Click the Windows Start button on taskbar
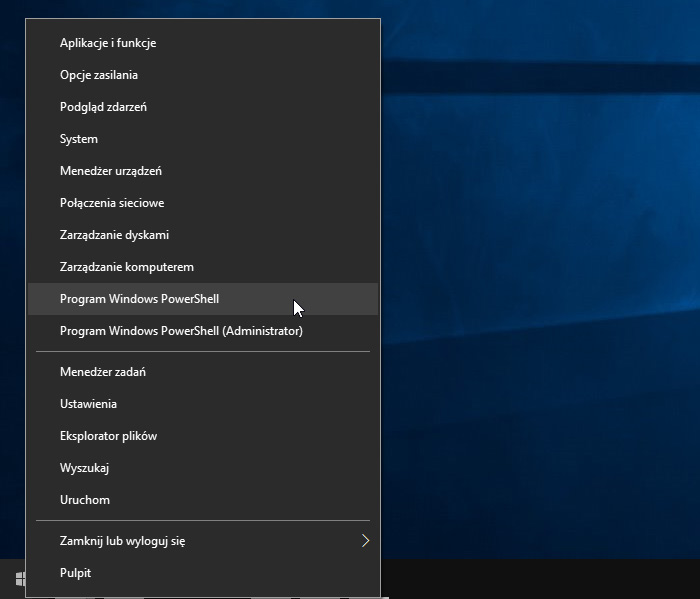This screenshot has width=700, height=599. [x=20, y=579]
